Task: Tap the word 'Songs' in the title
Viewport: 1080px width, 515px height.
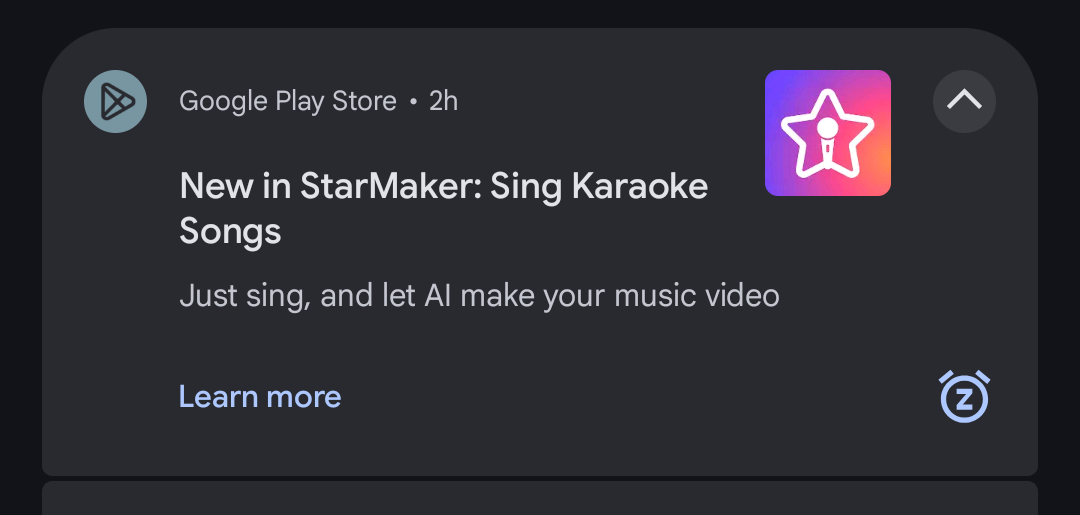Action: (x=231, y=232)
